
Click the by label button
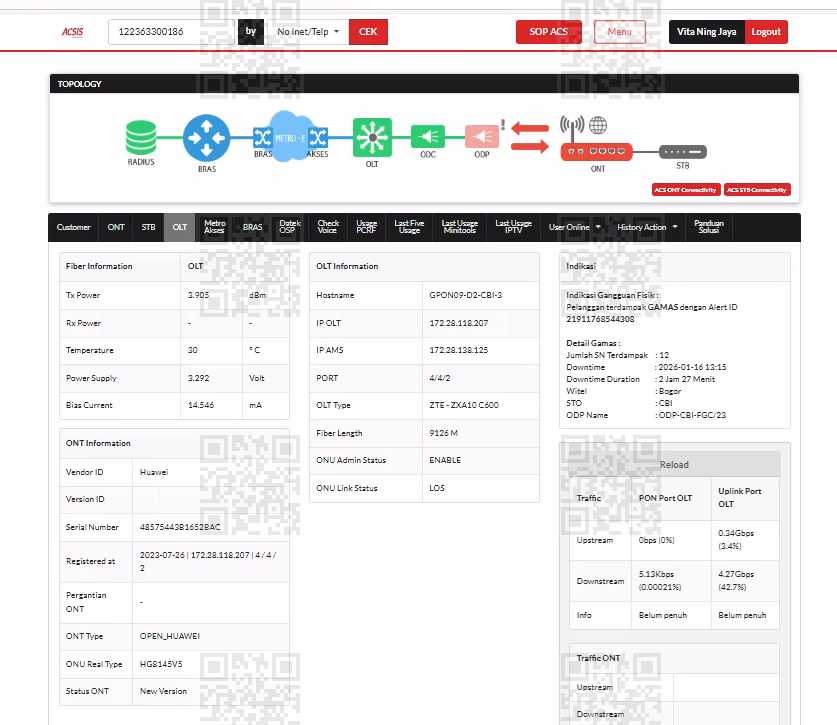[x=251, y=32]
